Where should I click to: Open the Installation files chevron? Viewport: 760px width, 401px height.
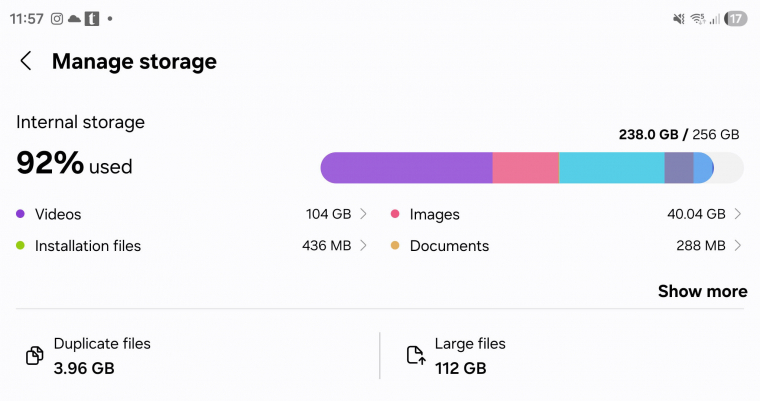[364, 245]
